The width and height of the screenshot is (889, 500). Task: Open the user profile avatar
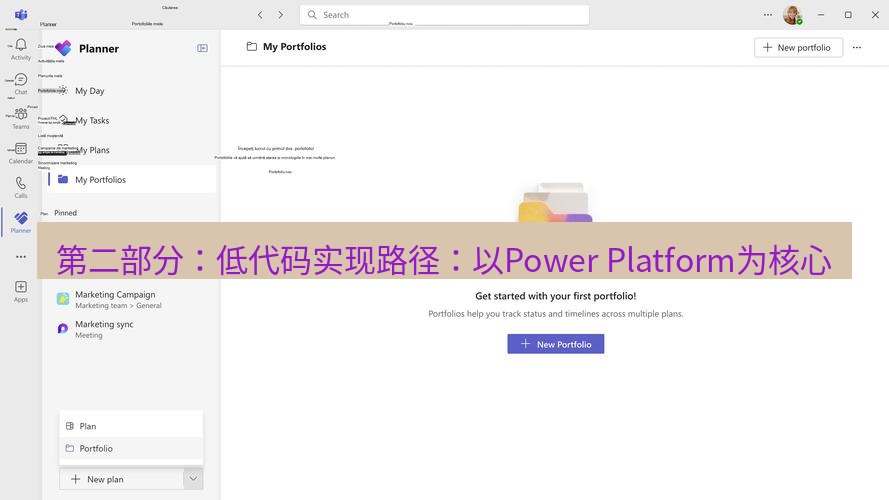[793, 15]
